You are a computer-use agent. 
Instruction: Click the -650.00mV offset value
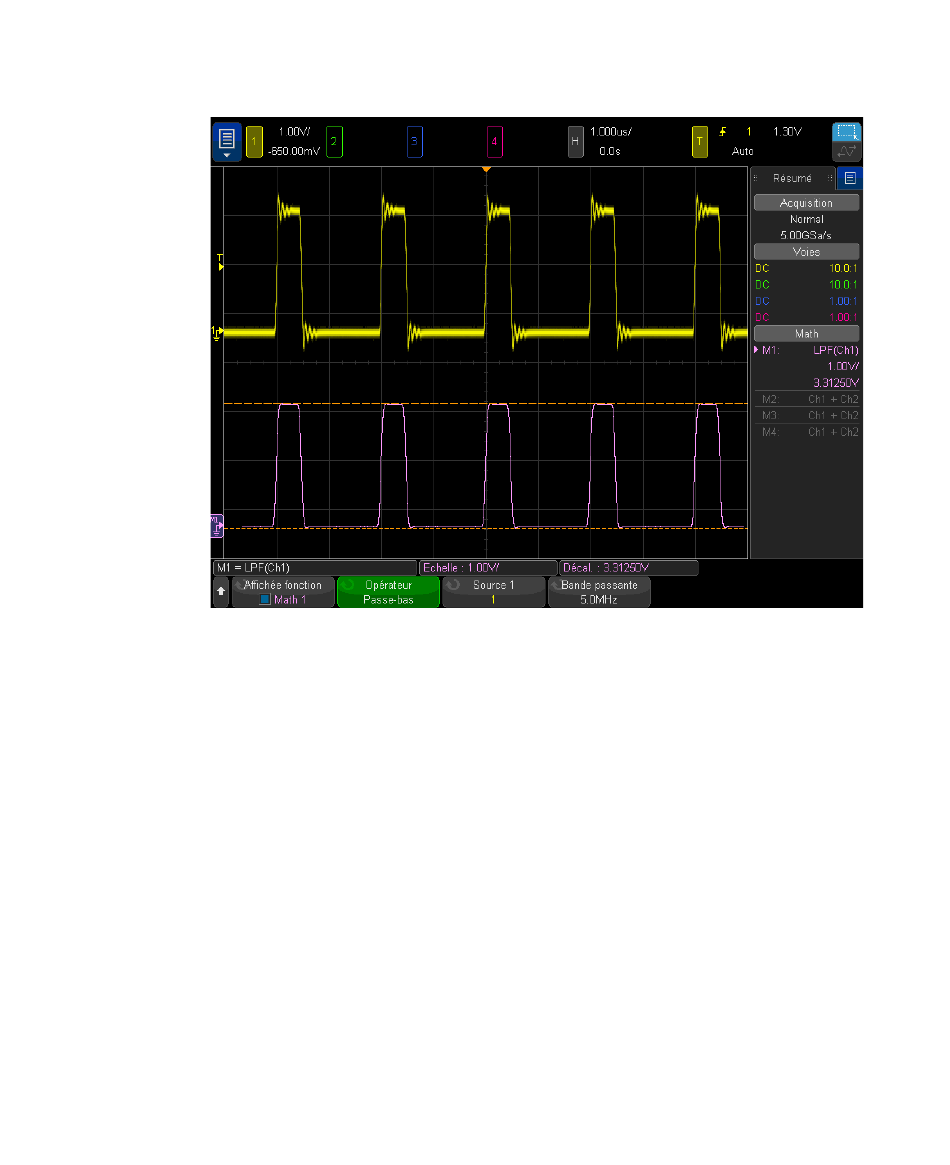(x=293, y=151)
